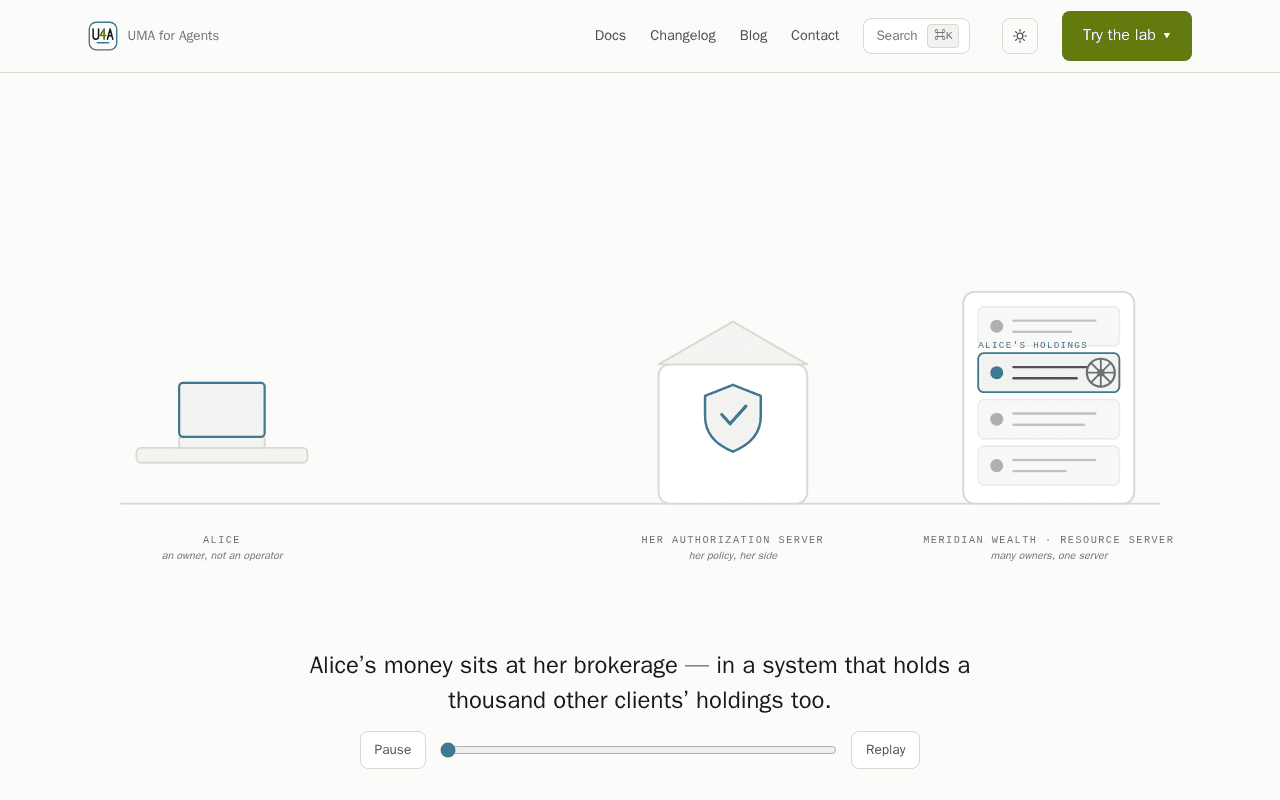The height and width of the screenshot is (800, 1280).
Task: Click the 'ALICE'S HOLDINGS' tag
Action: point(1033,345)
